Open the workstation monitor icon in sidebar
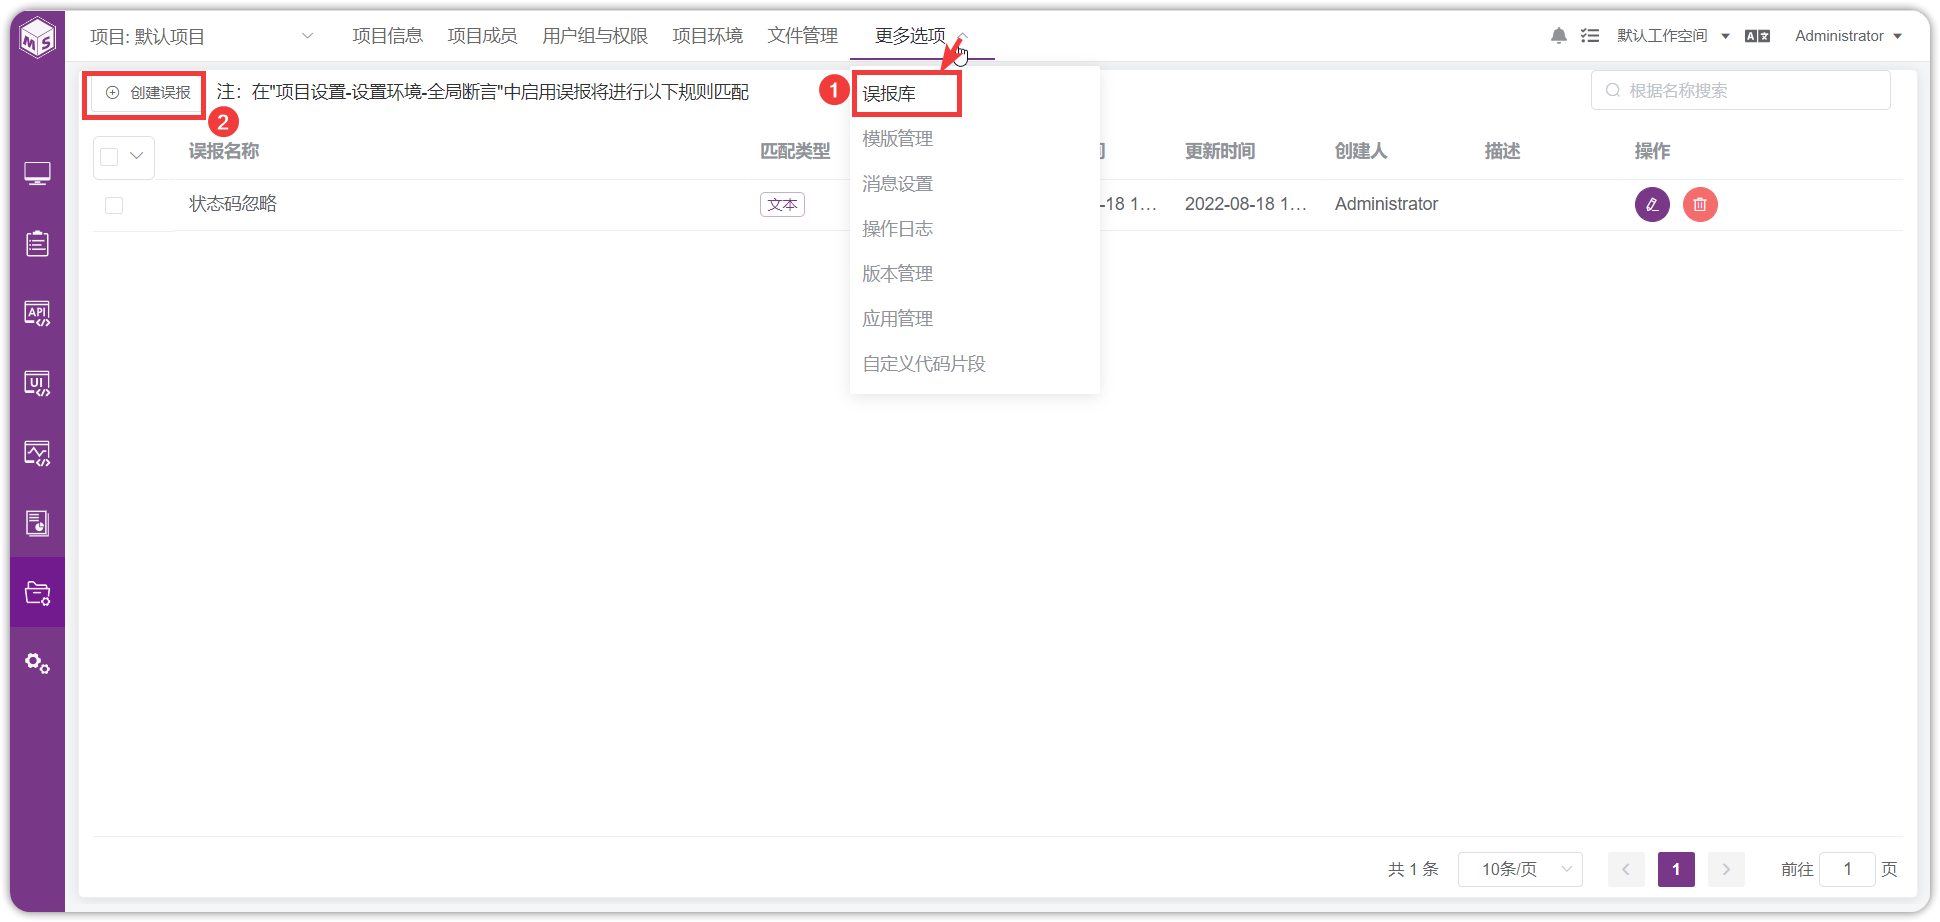The image size is (1940, 922). (37, 174)
